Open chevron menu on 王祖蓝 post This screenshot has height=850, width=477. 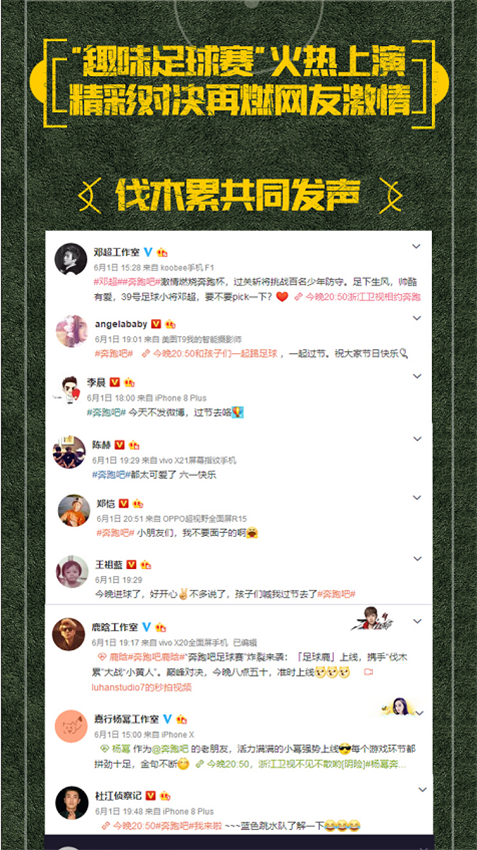[417, 558]
